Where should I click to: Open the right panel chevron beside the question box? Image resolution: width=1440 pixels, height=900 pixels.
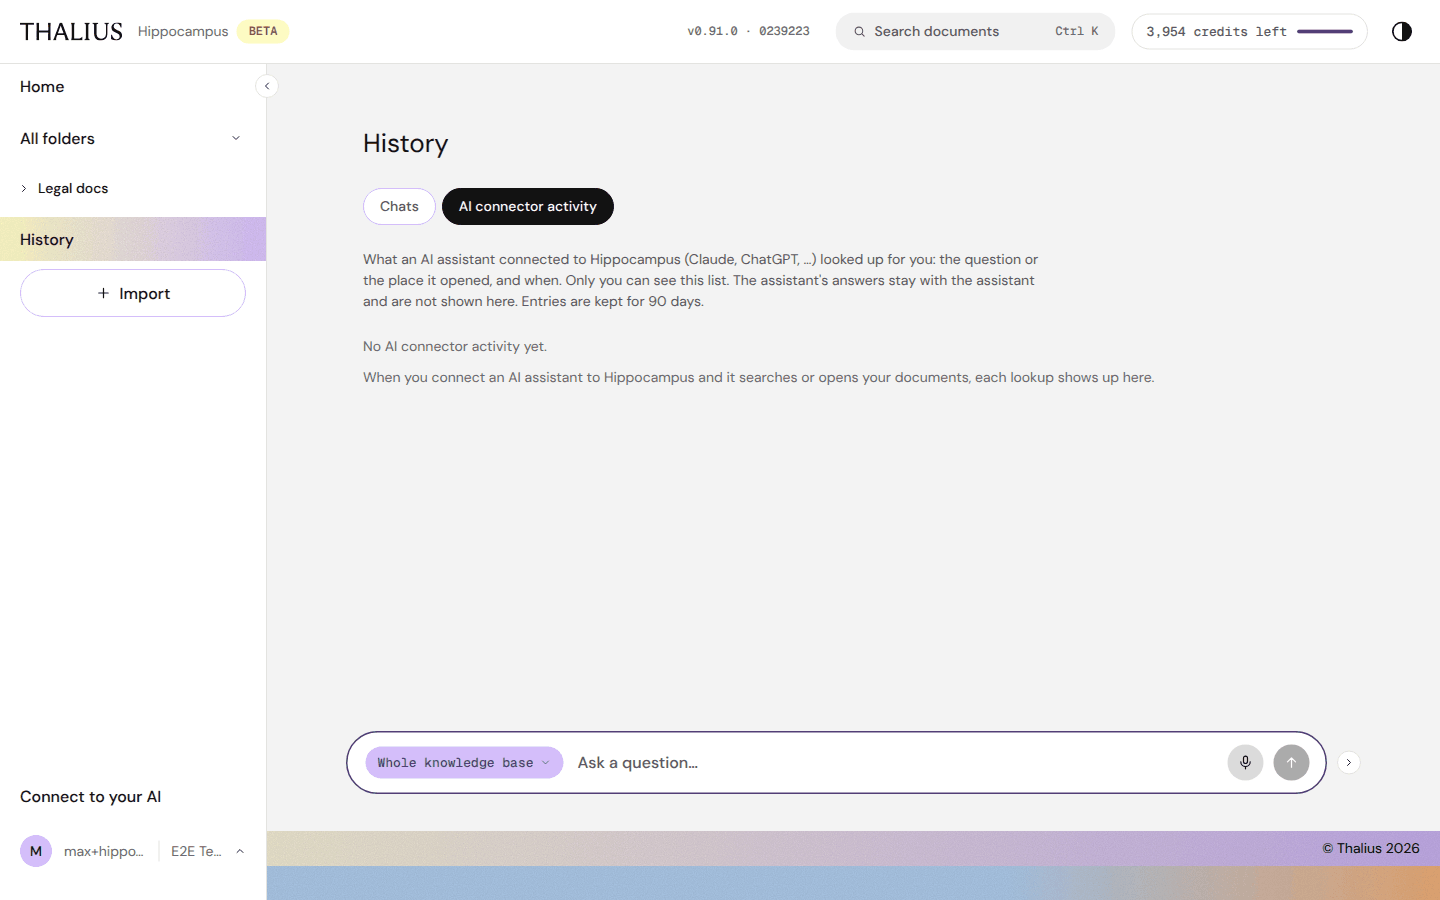[1348, 762]
